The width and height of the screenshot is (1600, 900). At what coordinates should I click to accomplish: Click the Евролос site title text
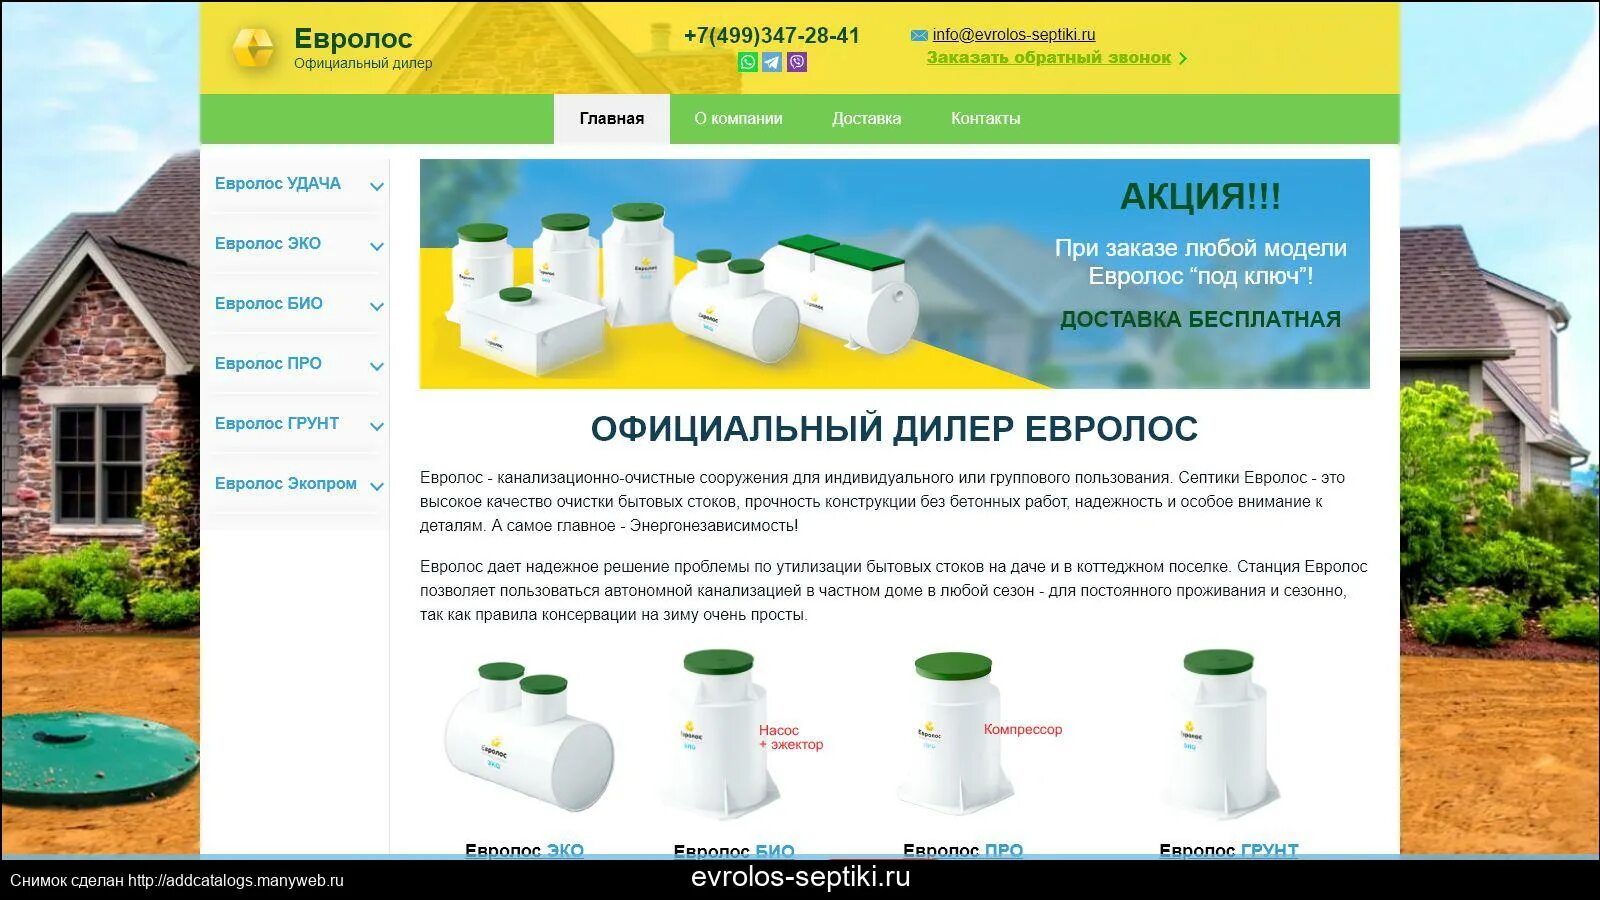click(x=353, y=38)
